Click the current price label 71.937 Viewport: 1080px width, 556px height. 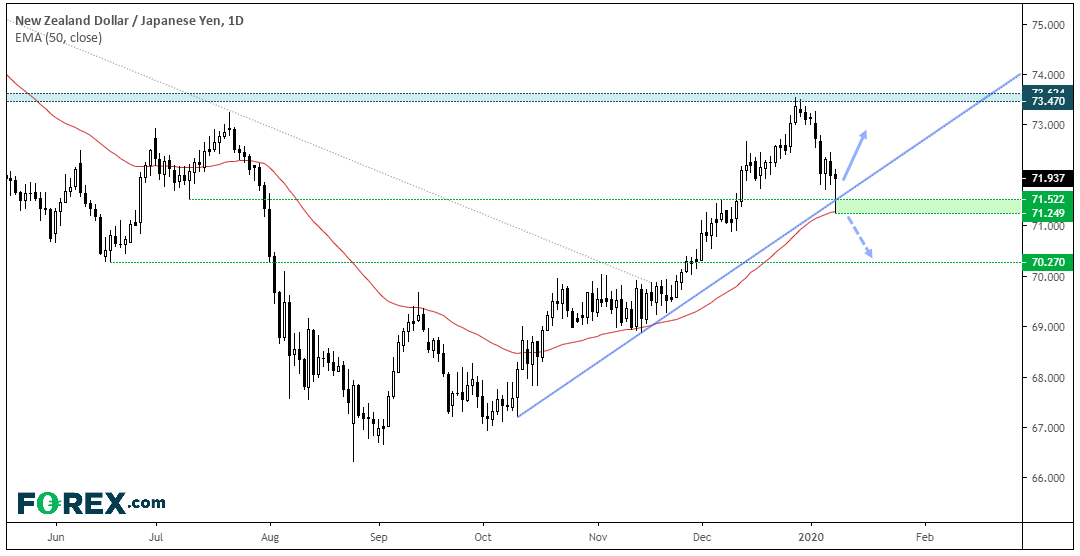[x=1048, y=178]
